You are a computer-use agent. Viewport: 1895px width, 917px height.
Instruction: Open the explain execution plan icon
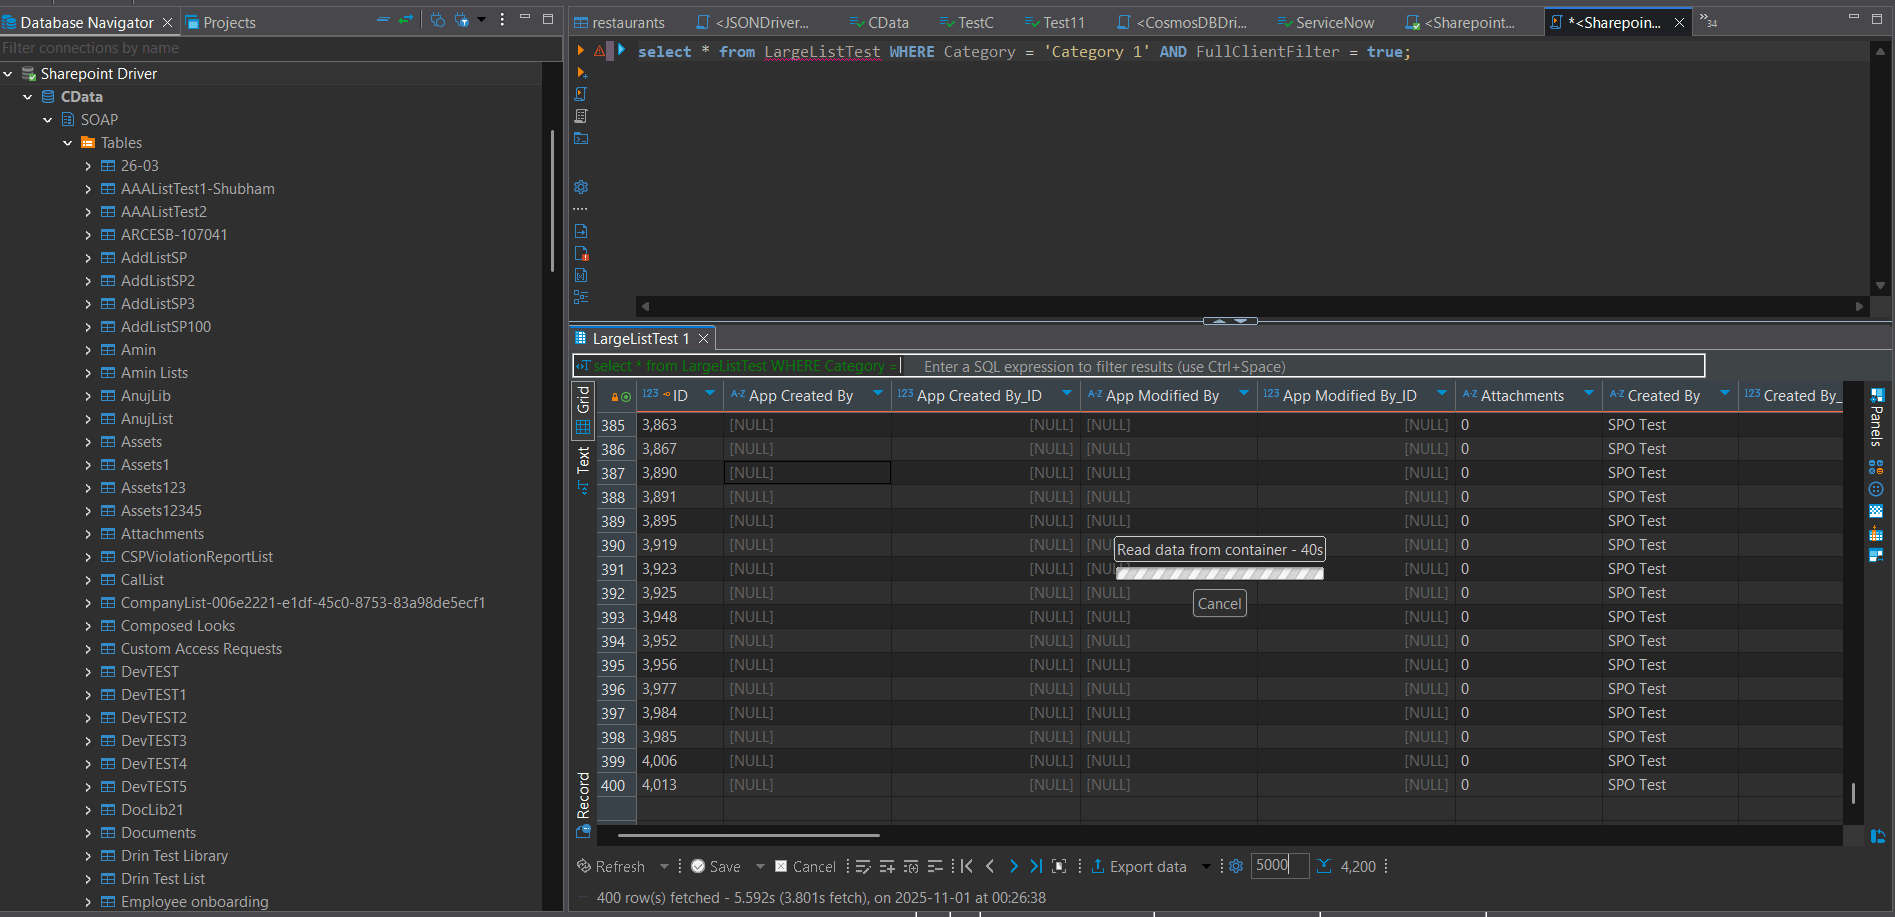[581, 116]
